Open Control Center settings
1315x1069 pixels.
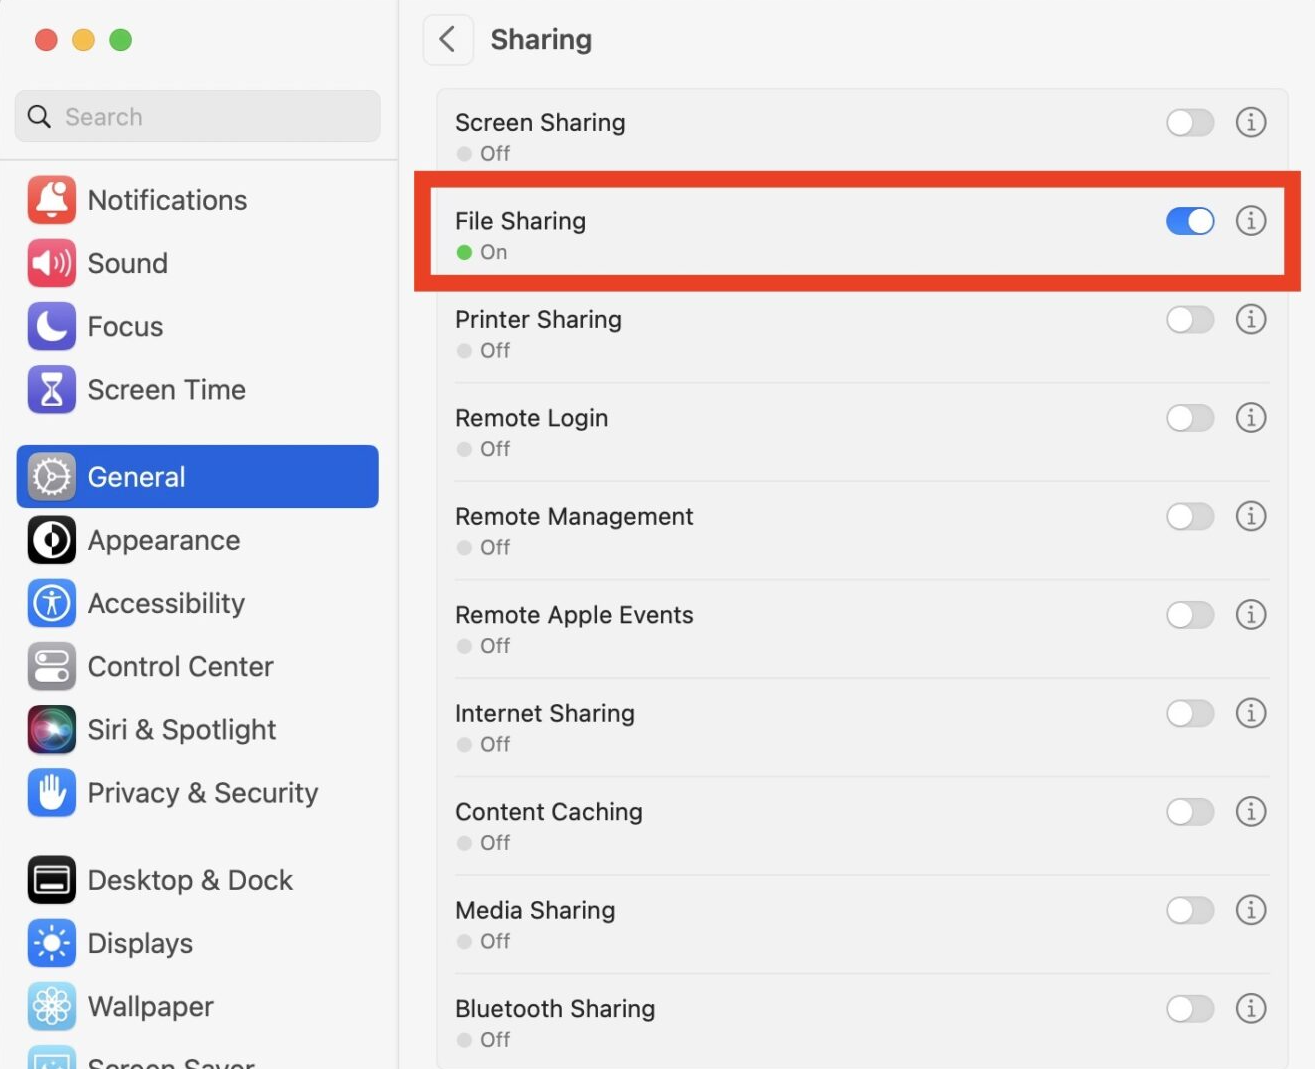click(180, 667)
